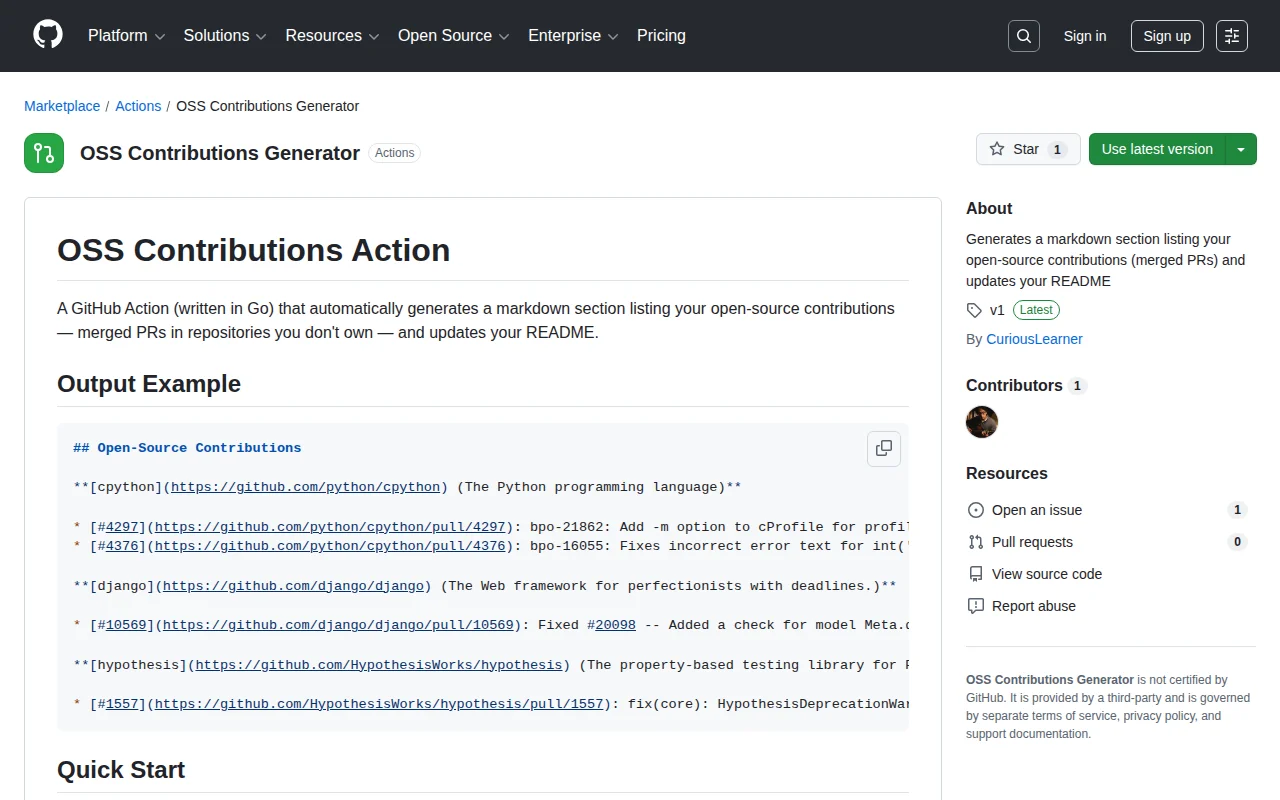The height and width of the screenshot is (800, 1280).
Task: Open the CuriousLearner author profile
Action: pyautogui.click(x=1034, y=339)
